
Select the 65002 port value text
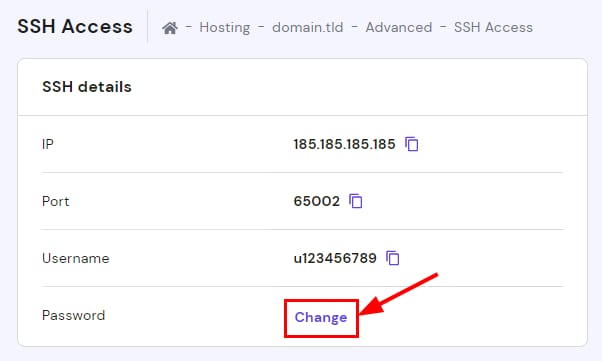[x=316, y=201]
